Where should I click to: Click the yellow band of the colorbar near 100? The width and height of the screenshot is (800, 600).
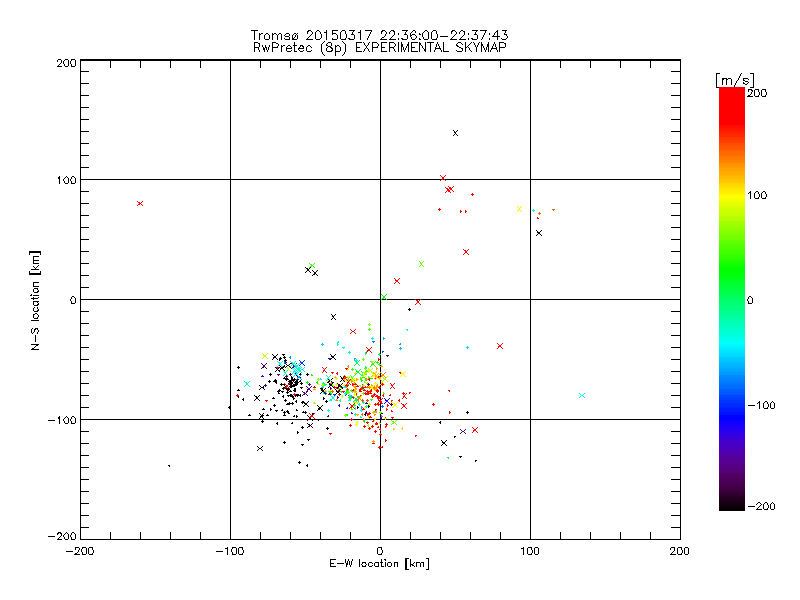coord(732,195)
